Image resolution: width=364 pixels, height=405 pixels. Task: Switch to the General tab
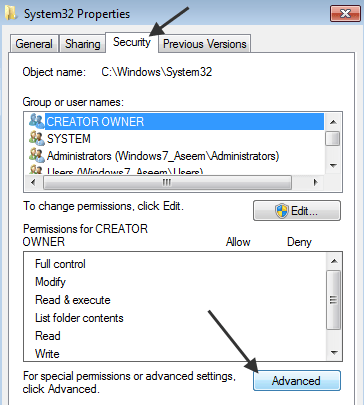(34, 44)
